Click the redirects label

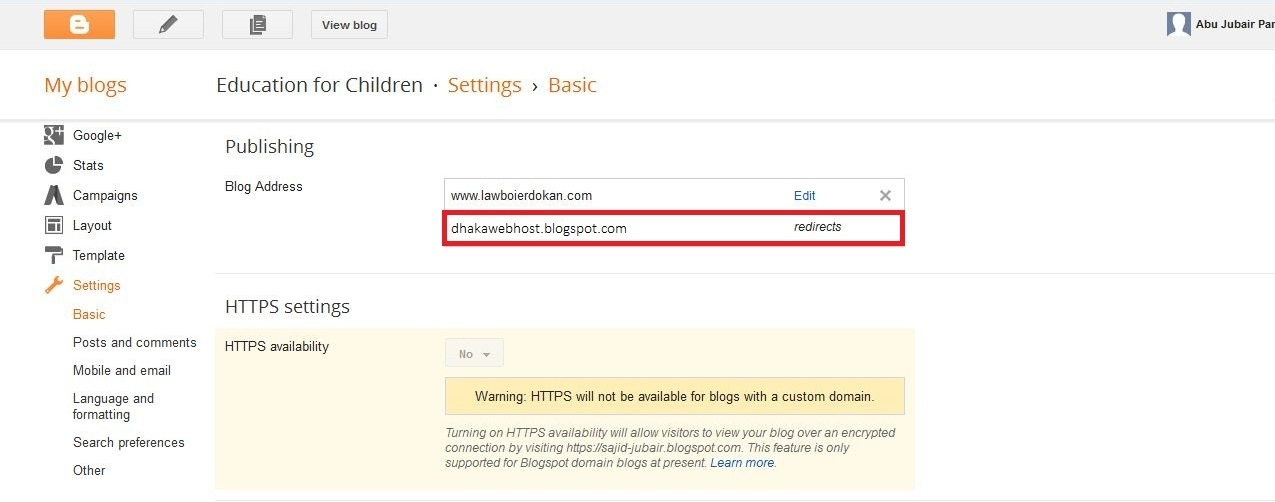[818, 227]
